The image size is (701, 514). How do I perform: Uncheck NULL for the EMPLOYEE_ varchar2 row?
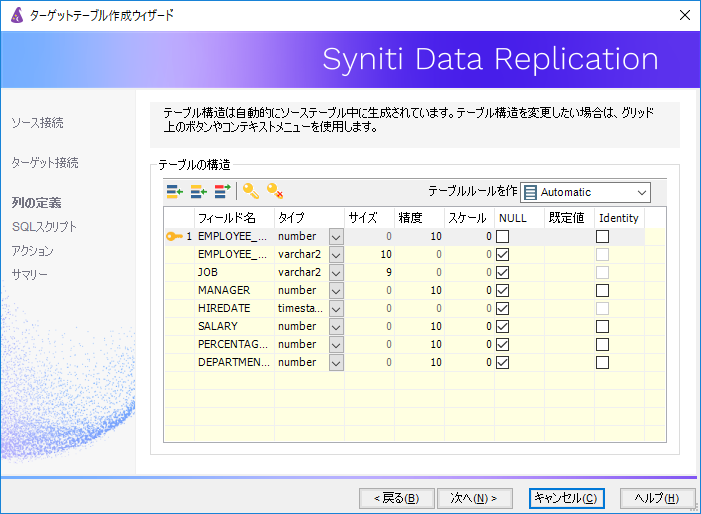(x=503, y=254)
